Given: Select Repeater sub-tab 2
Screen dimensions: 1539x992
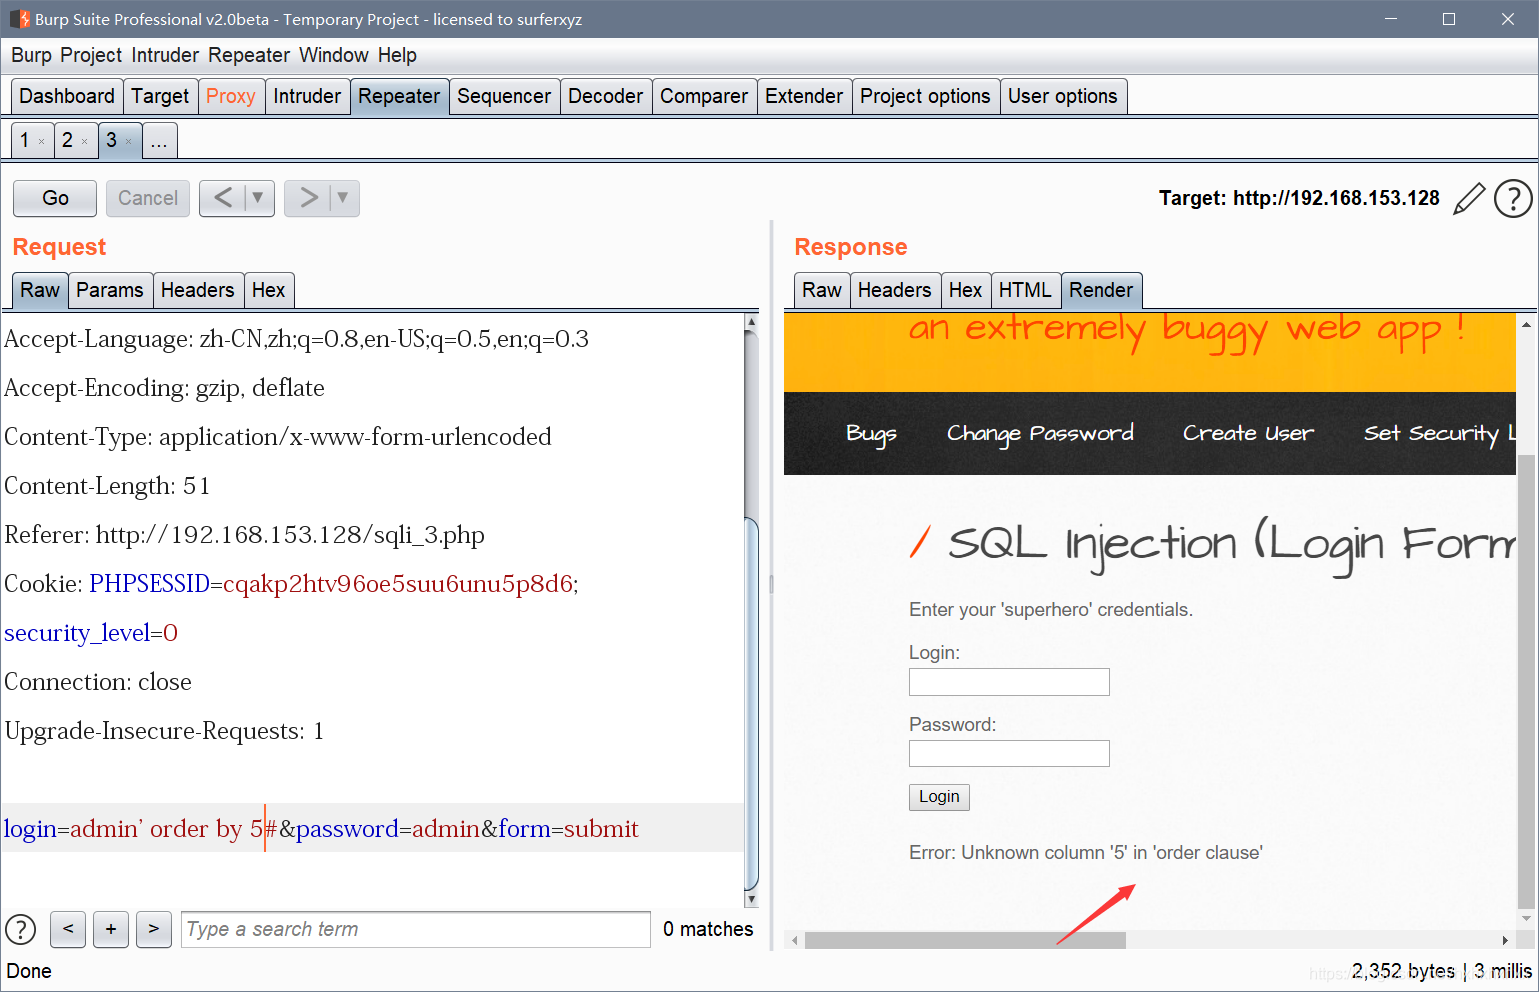Looking at the screenshot, I should pos(68,140).
